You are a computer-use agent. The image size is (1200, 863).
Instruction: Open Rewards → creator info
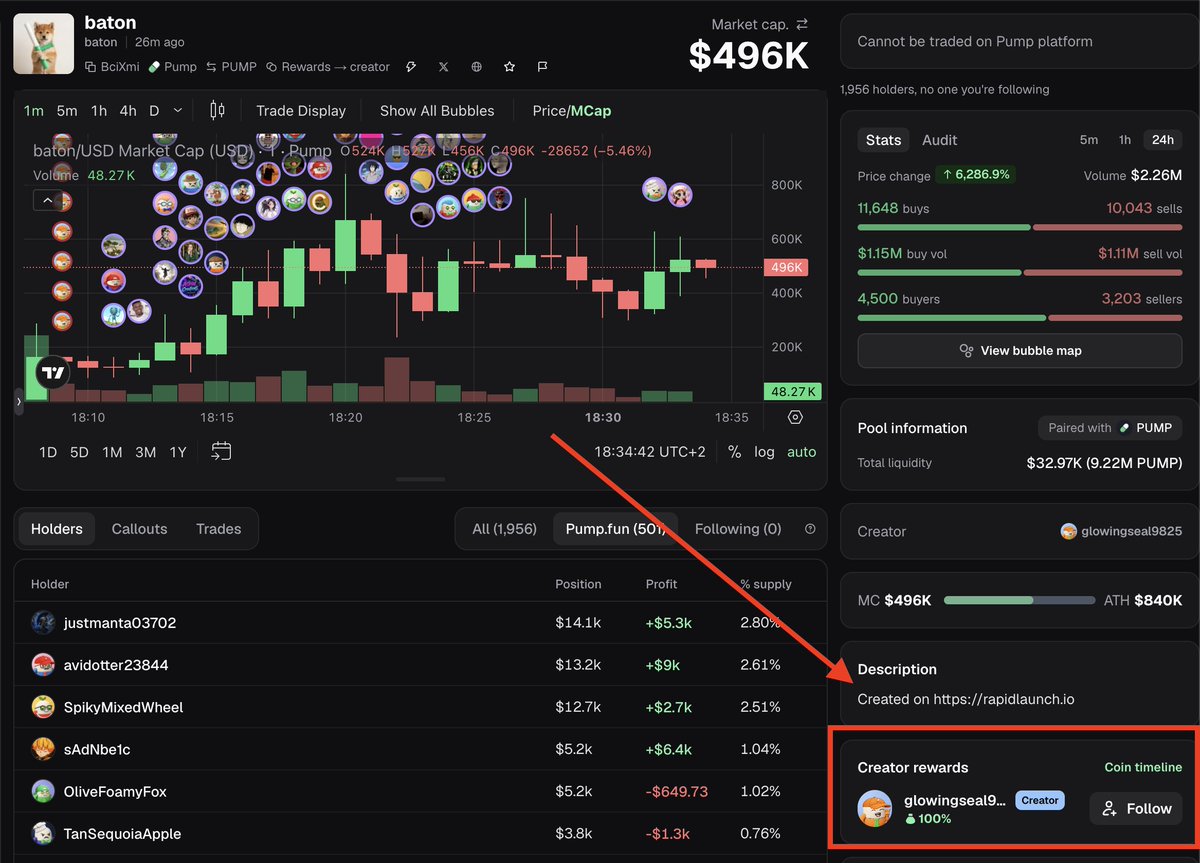(x=327, y=67)
